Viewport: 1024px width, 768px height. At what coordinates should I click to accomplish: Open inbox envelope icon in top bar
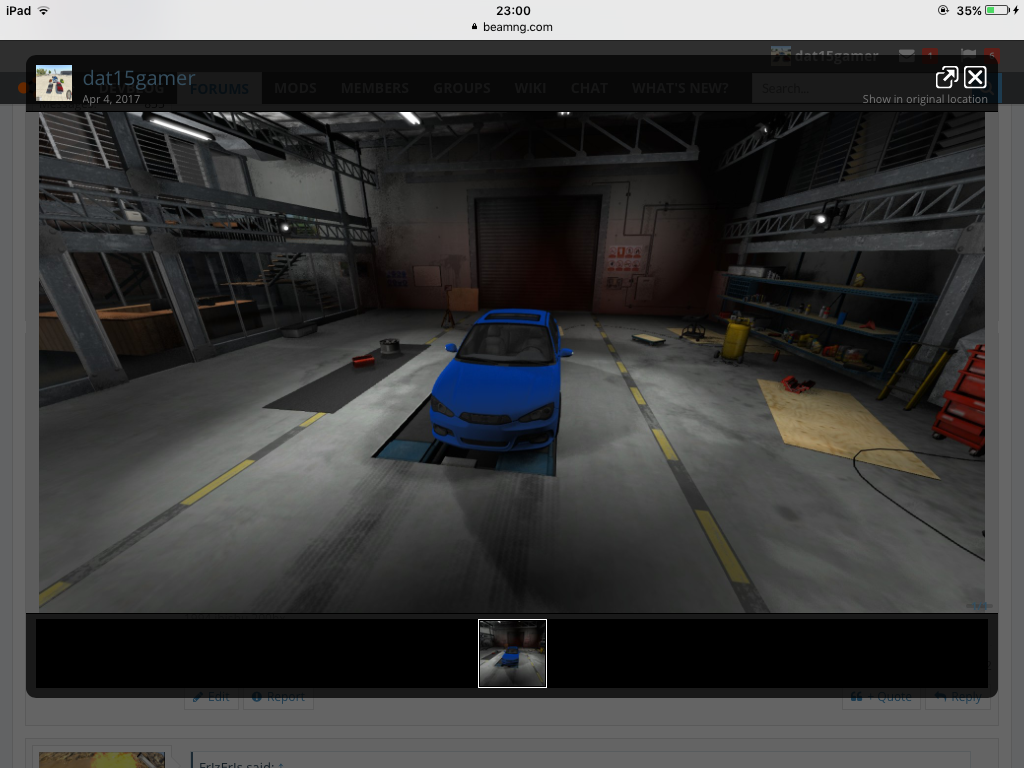click(x=906, y=56)
